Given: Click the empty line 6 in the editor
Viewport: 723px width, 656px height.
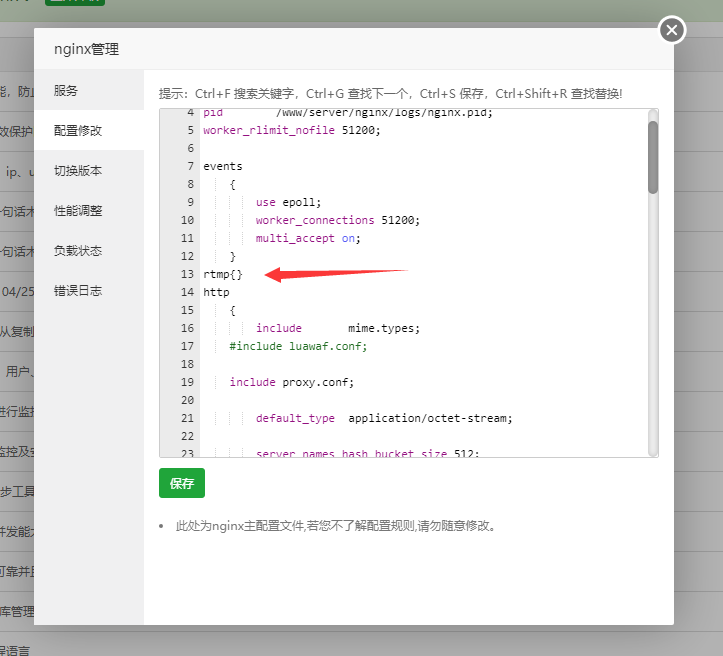Looking at the screenshot, I should click(424, 148).
